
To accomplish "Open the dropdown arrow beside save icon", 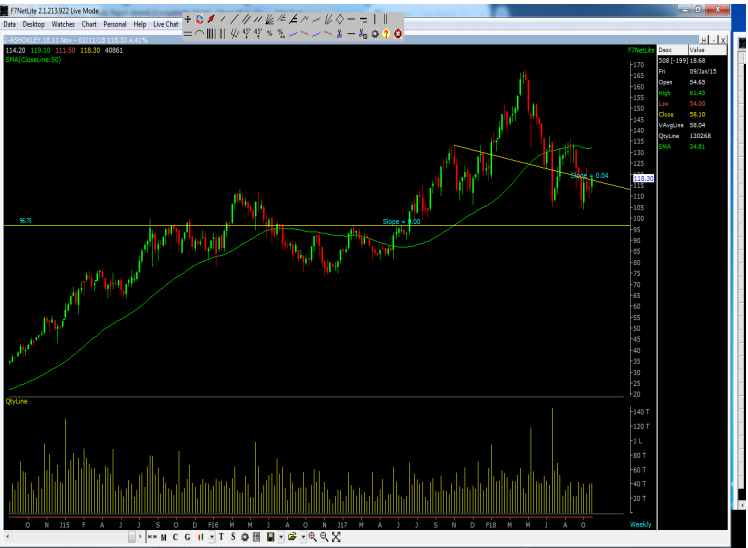I will point(281,537).
